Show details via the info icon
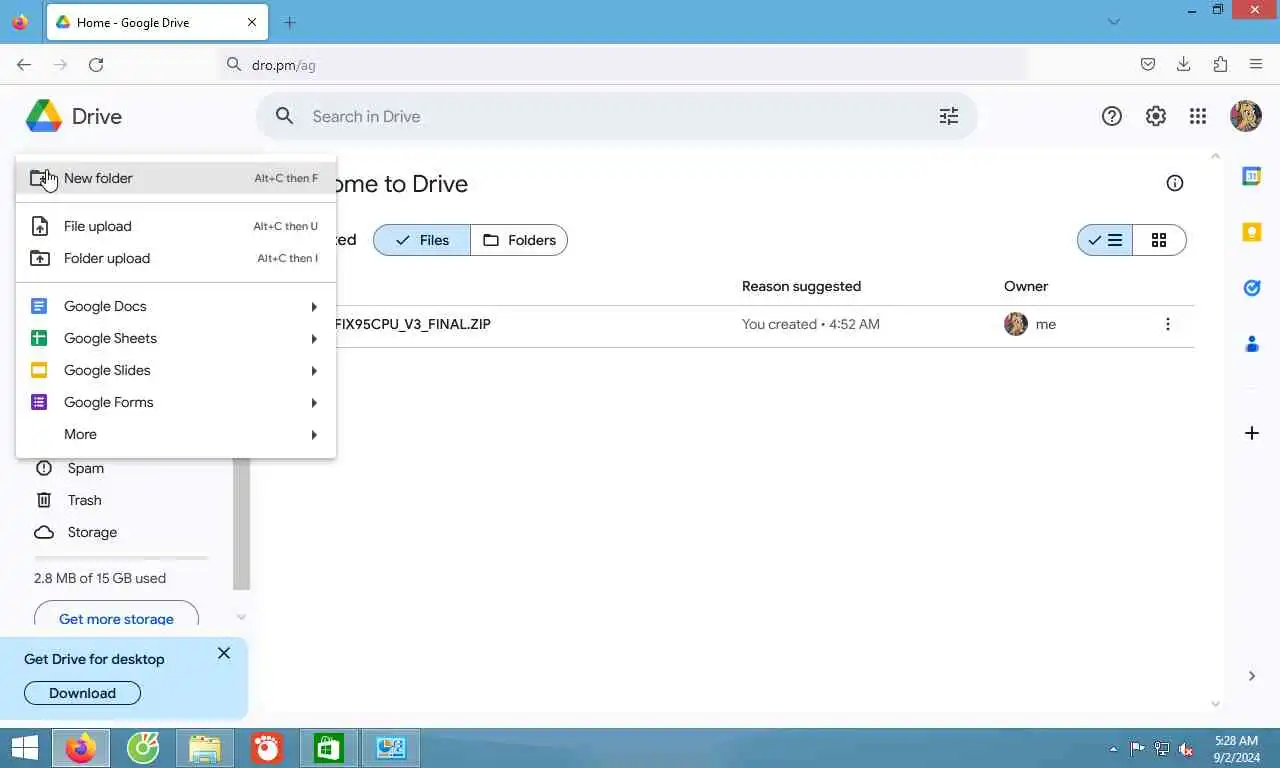1280x768 pixels. tap(1175, 183)
